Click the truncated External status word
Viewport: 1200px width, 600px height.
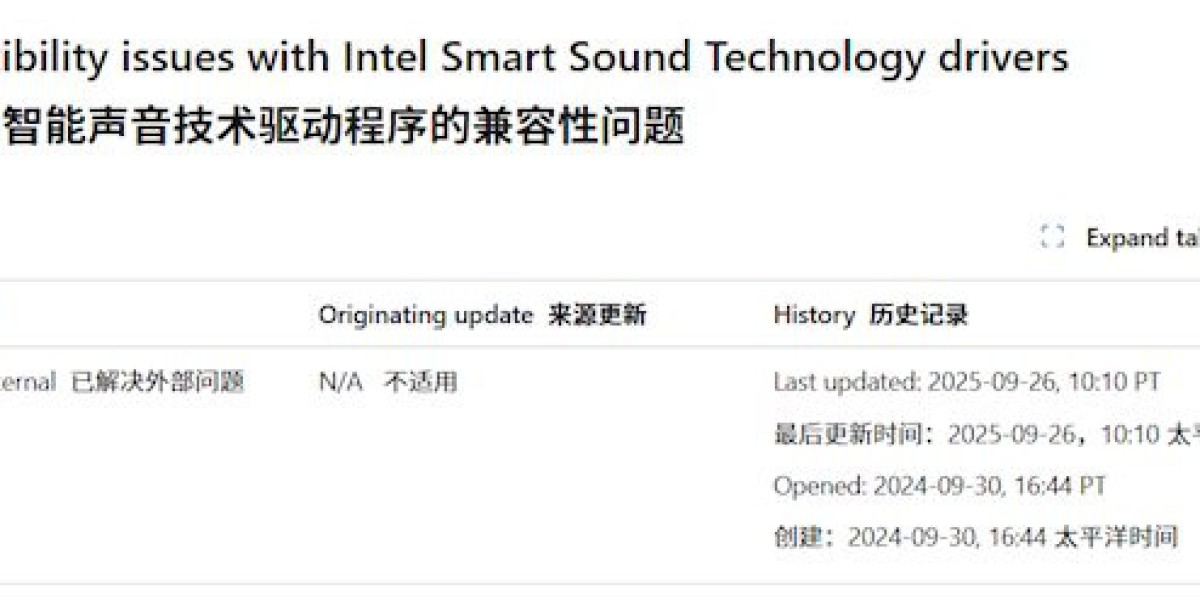(x=28, y=382)
